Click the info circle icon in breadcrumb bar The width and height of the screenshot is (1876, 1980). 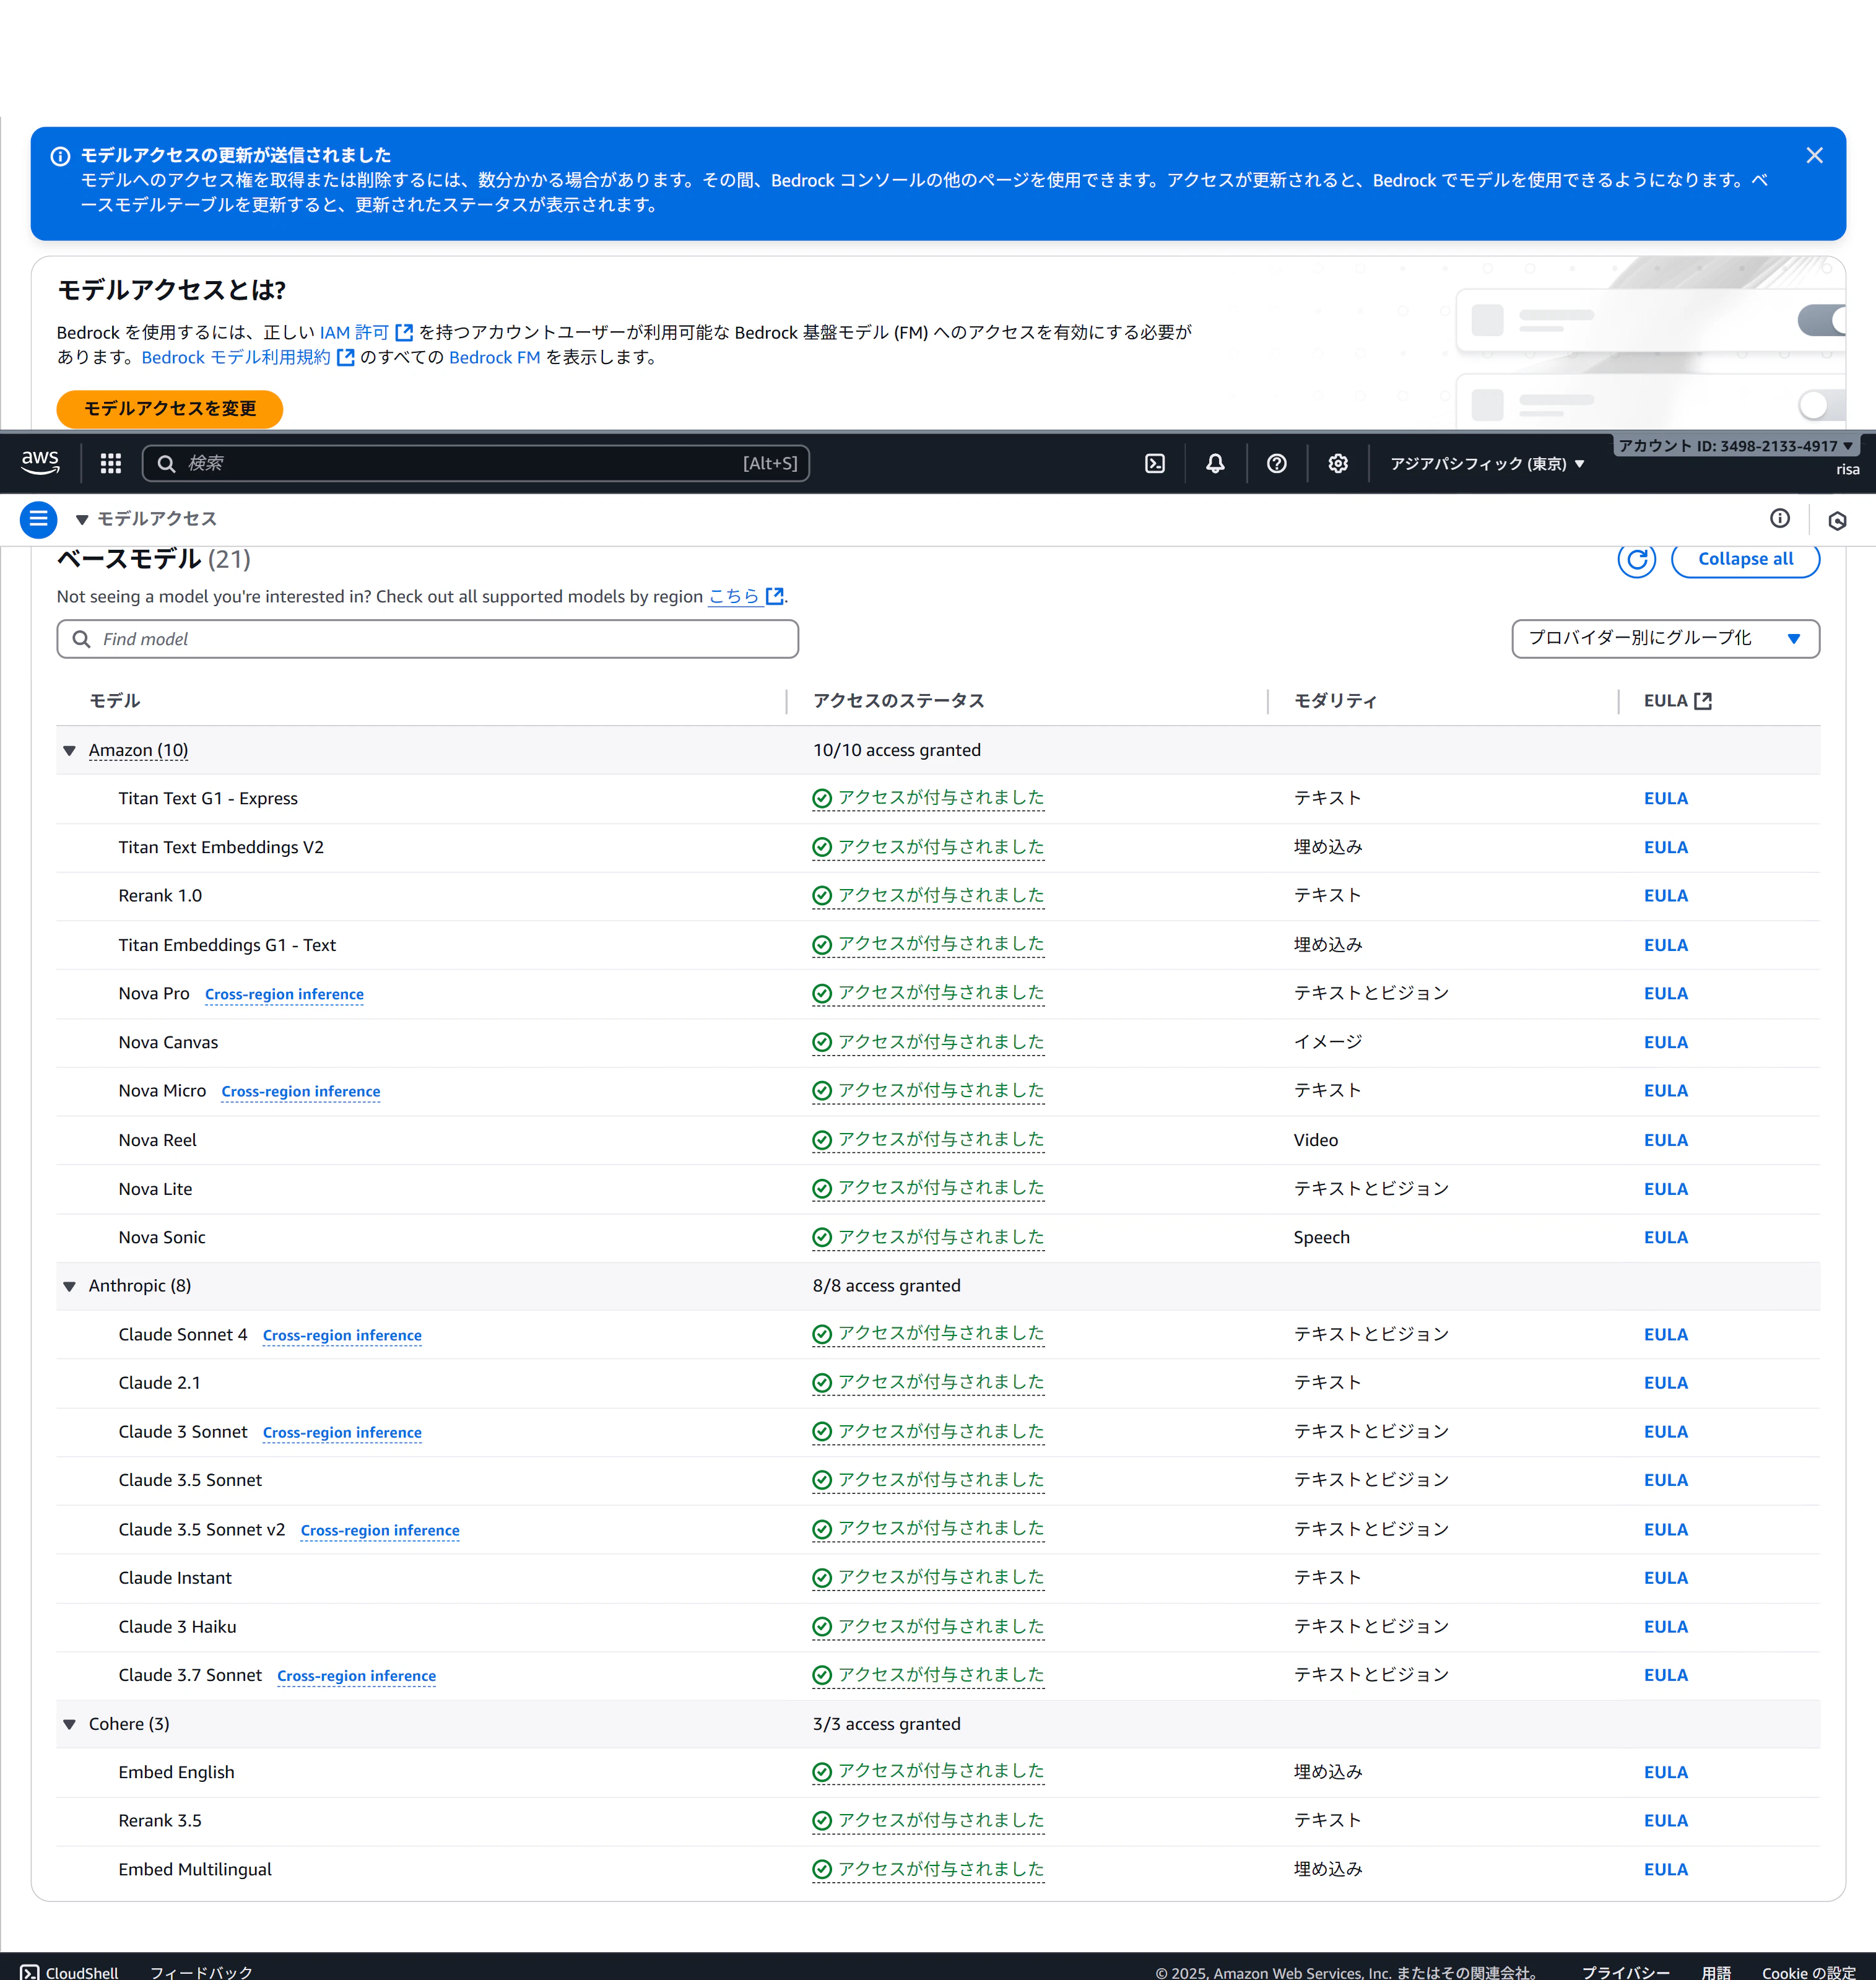(1780, 518)
